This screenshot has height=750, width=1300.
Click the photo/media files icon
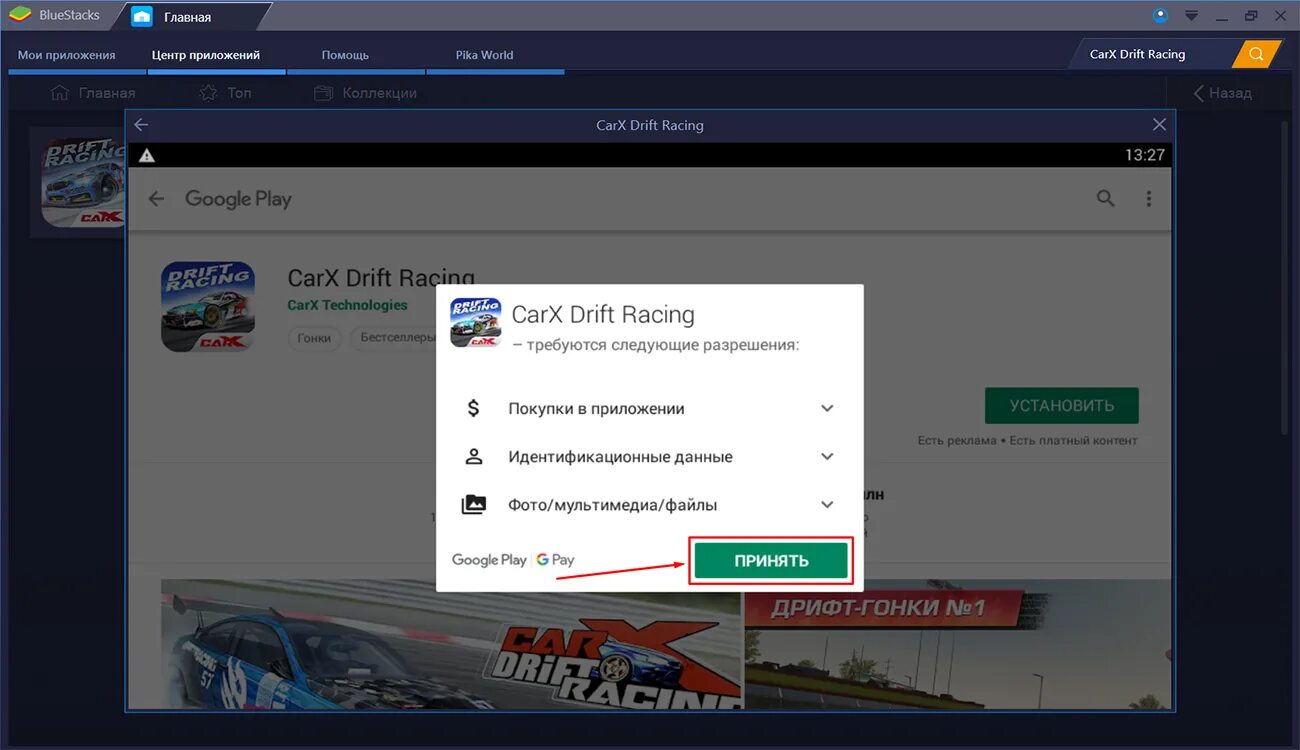point(474,505)
